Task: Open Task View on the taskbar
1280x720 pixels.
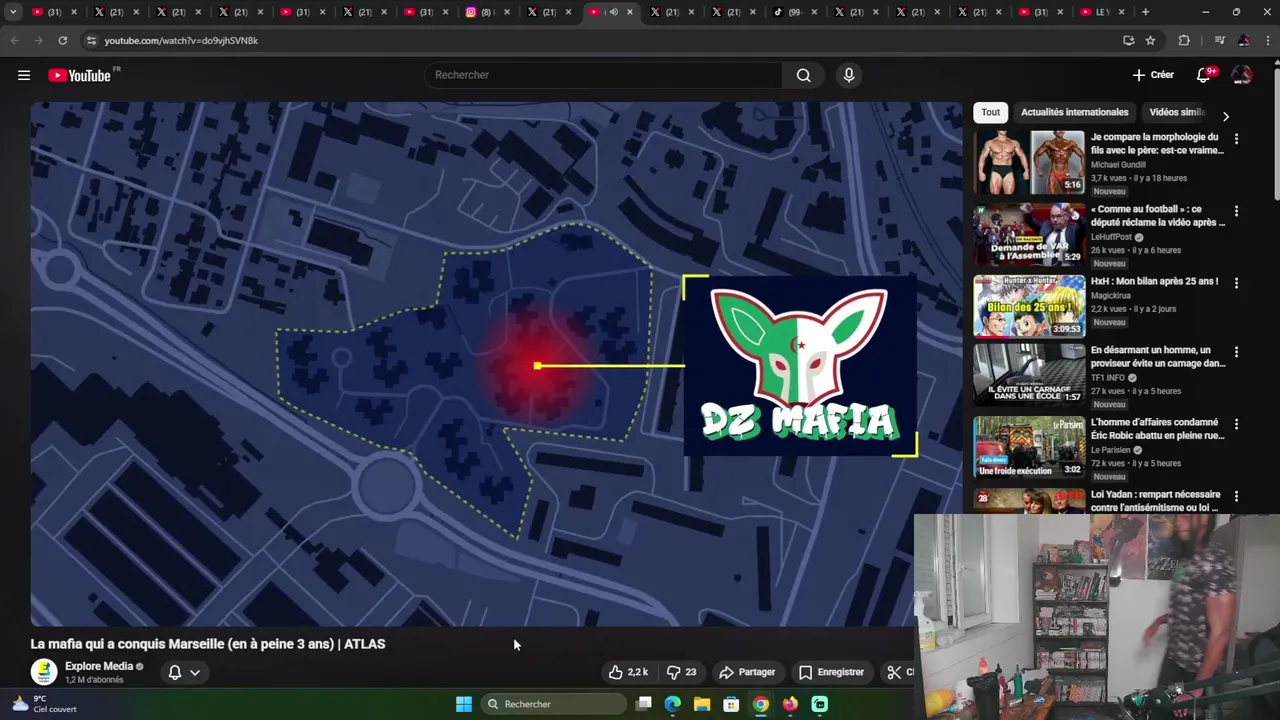Action: 644,704
